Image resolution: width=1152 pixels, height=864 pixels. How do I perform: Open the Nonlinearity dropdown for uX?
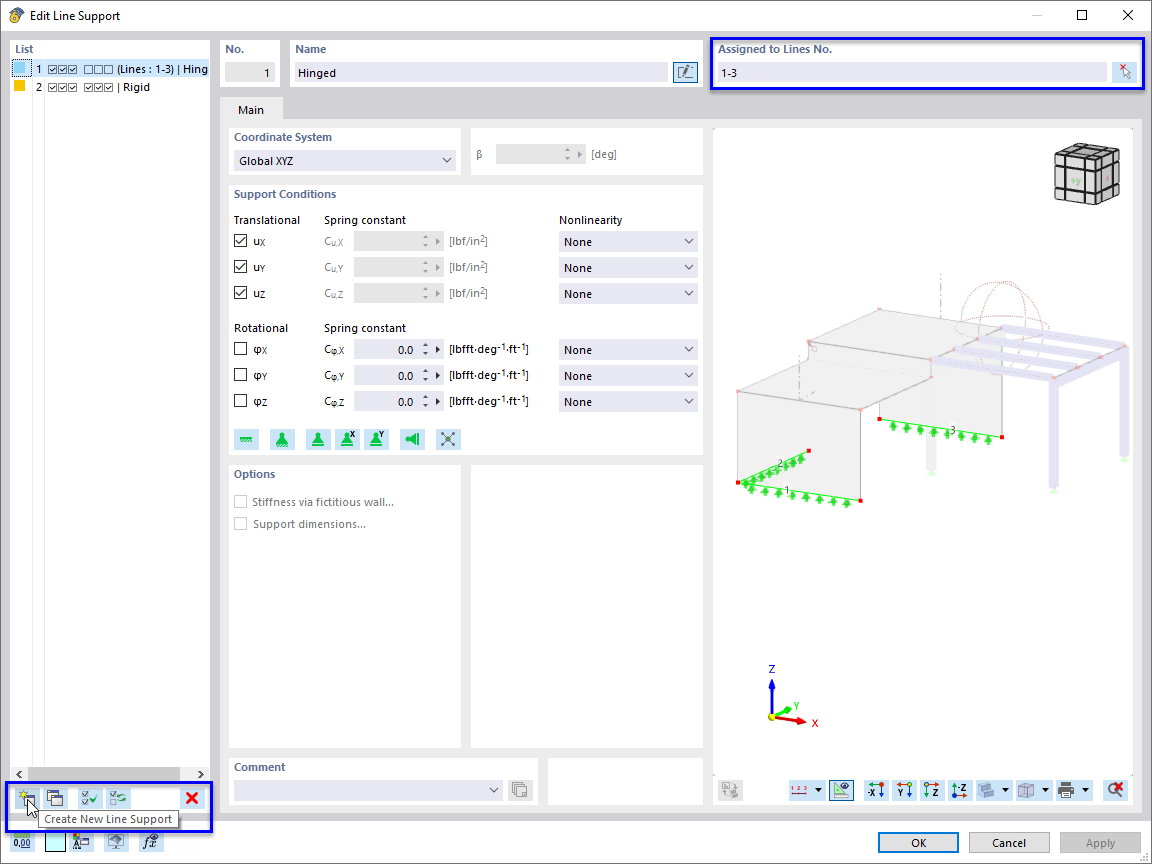tap(627, 241)
